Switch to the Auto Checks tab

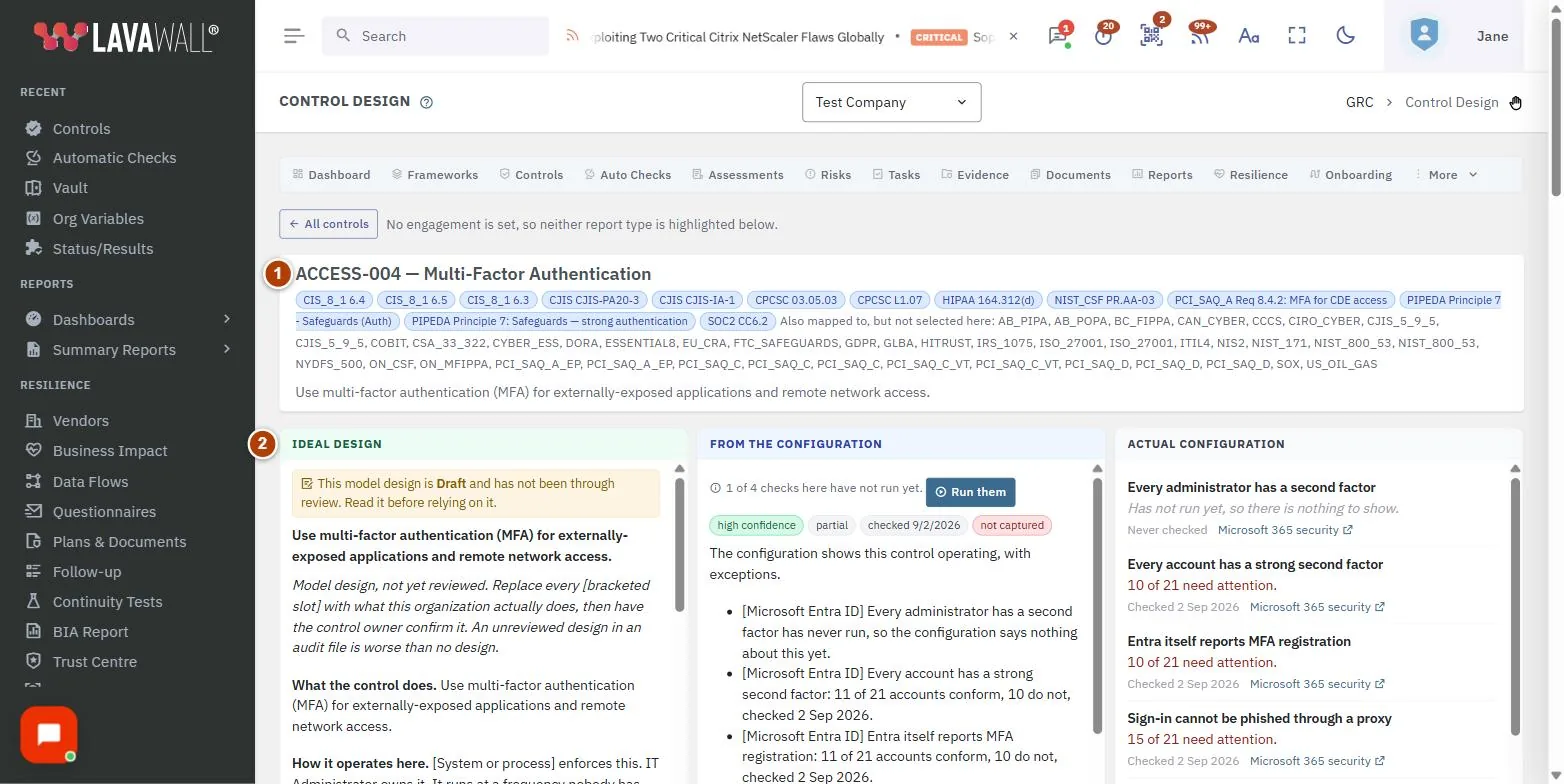tap(627, 175)
